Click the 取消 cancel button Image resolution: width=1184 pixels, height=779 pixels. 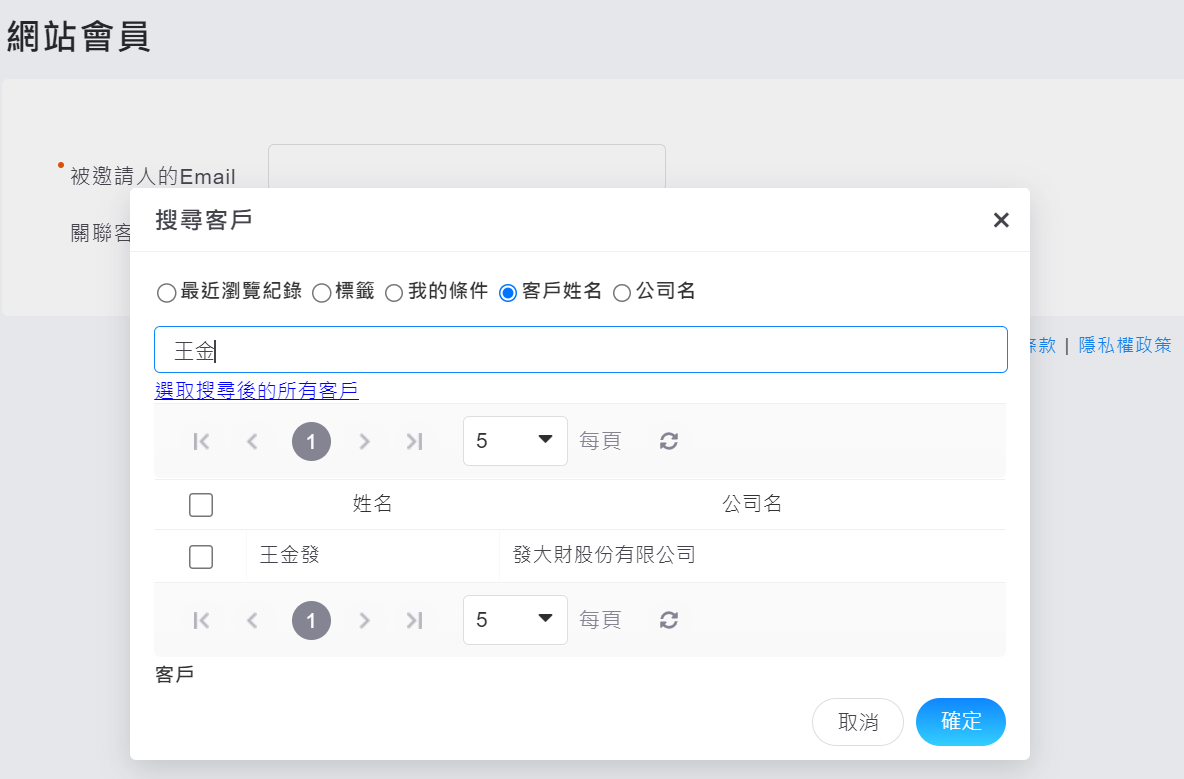tap(857, 721)
